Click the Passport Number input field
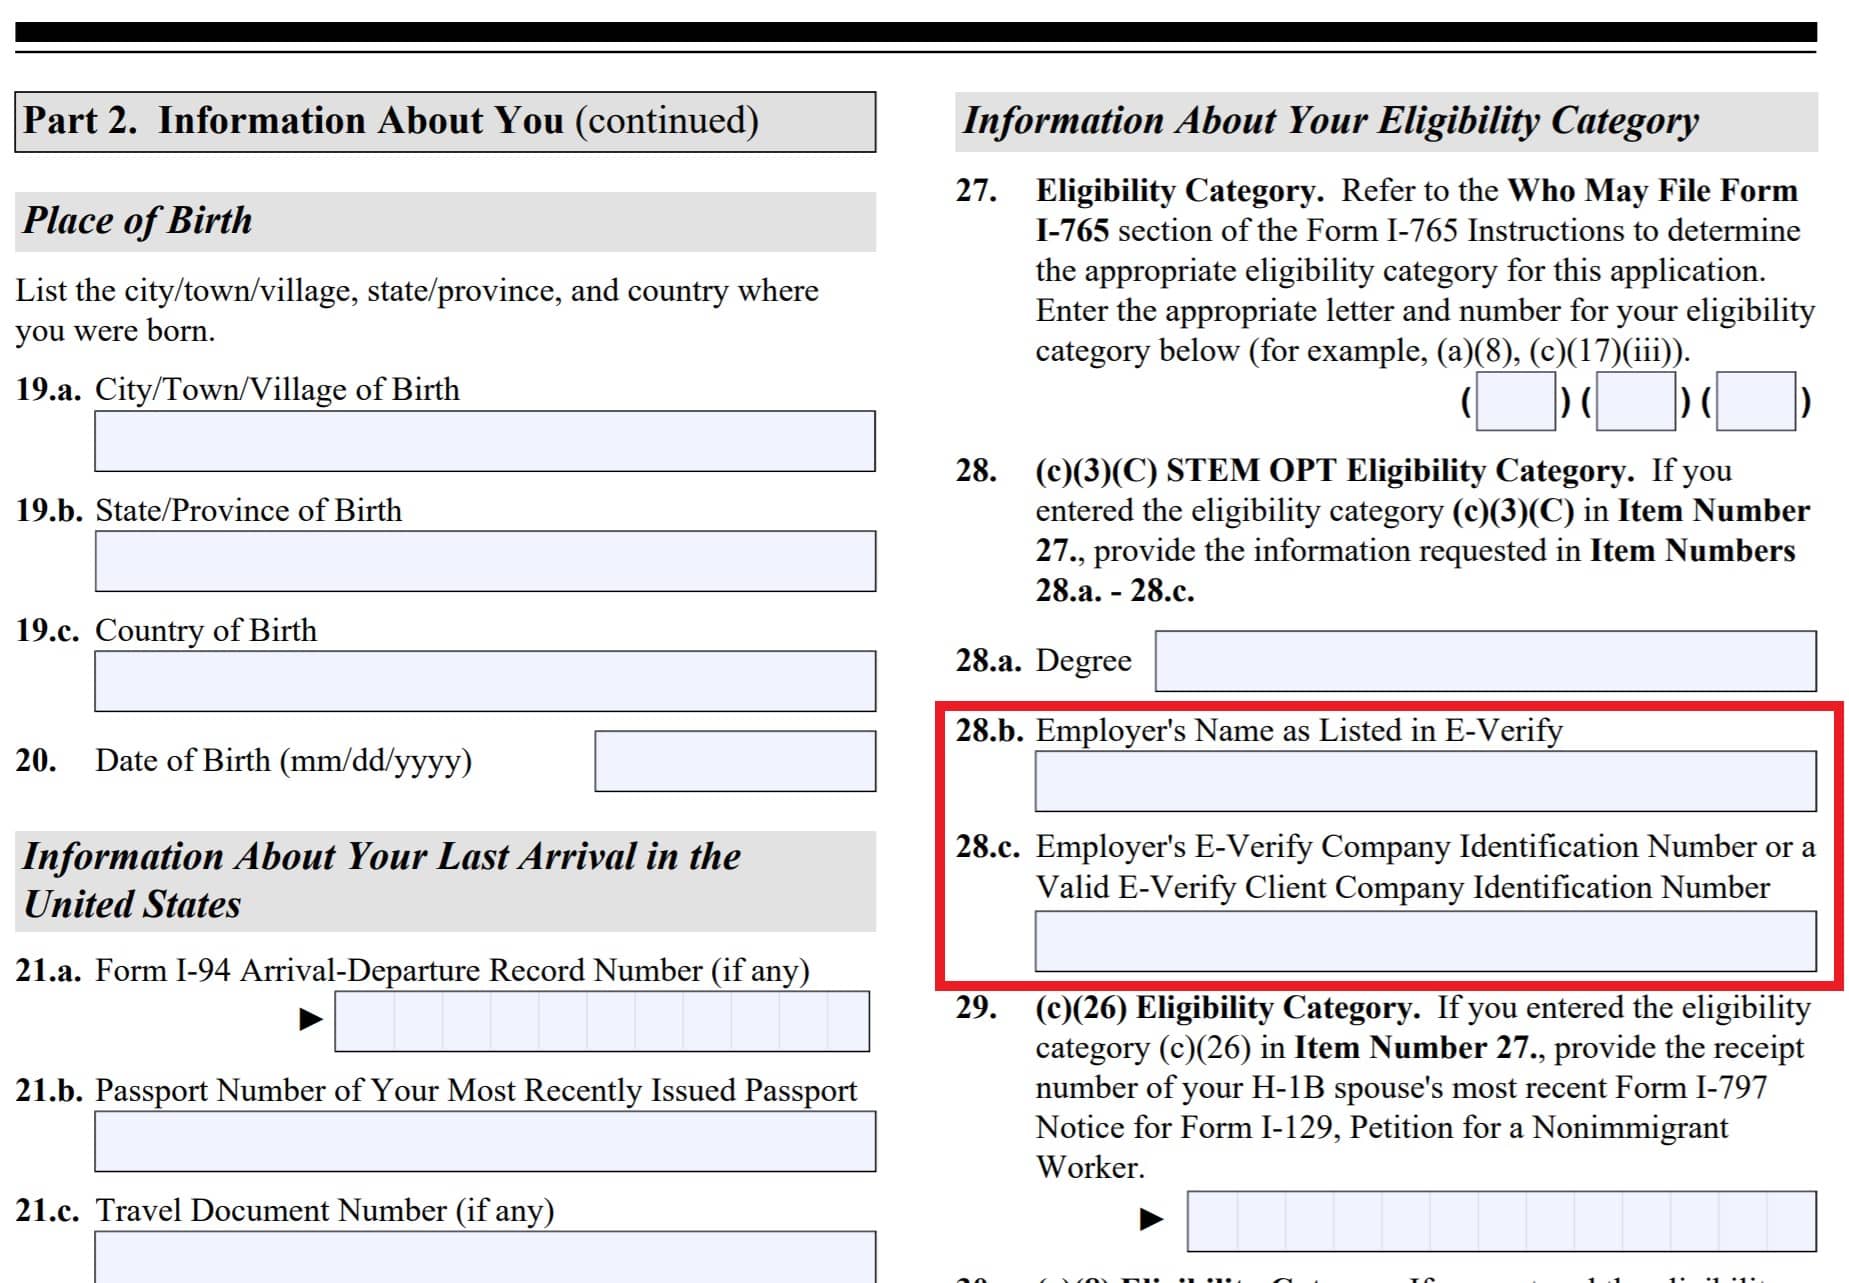 tap(485, 1141)
